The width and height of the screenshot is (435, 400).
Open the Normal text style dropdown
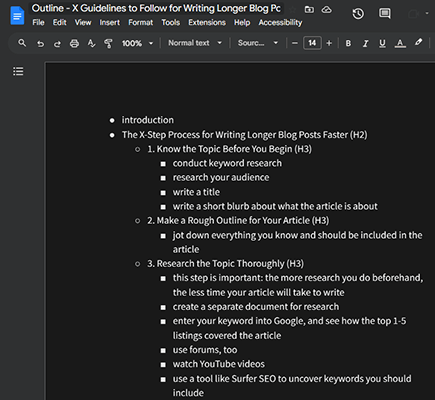(195, 43)
